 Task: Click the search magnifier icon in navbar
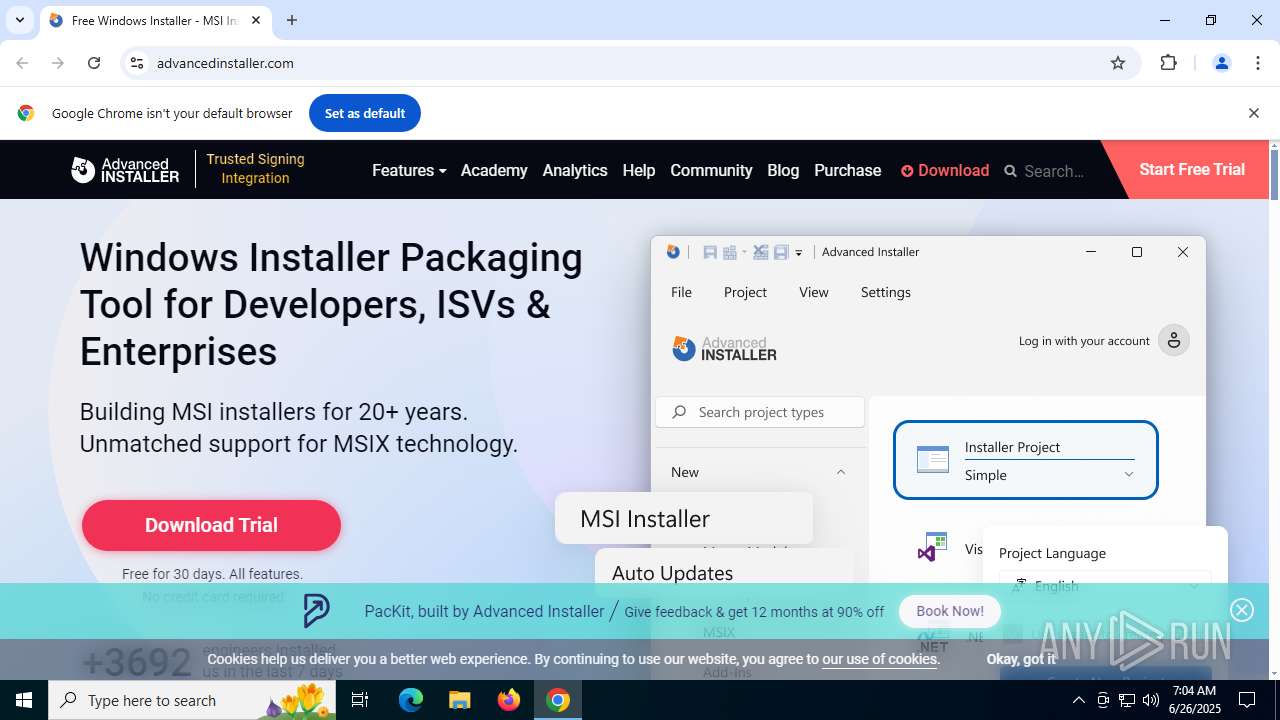[1010, 171]
